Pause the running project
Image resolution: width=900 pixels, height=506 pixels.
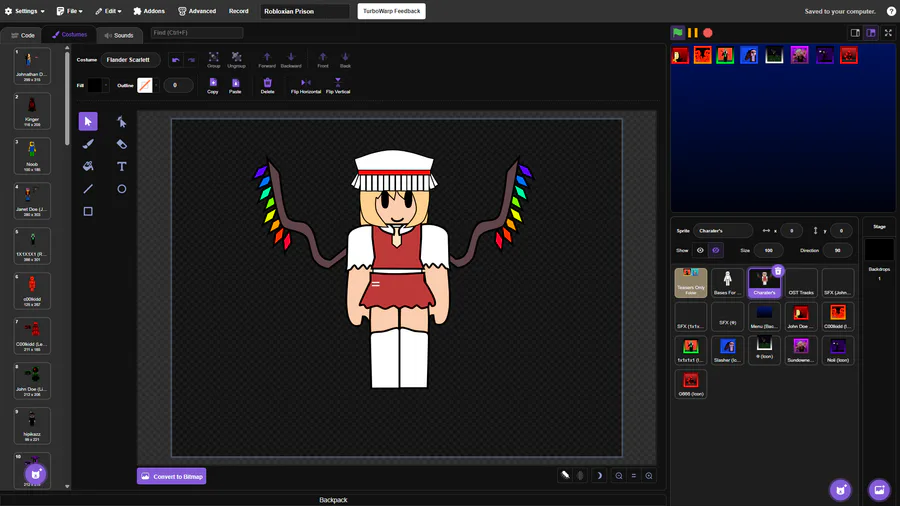pos(693,33)
